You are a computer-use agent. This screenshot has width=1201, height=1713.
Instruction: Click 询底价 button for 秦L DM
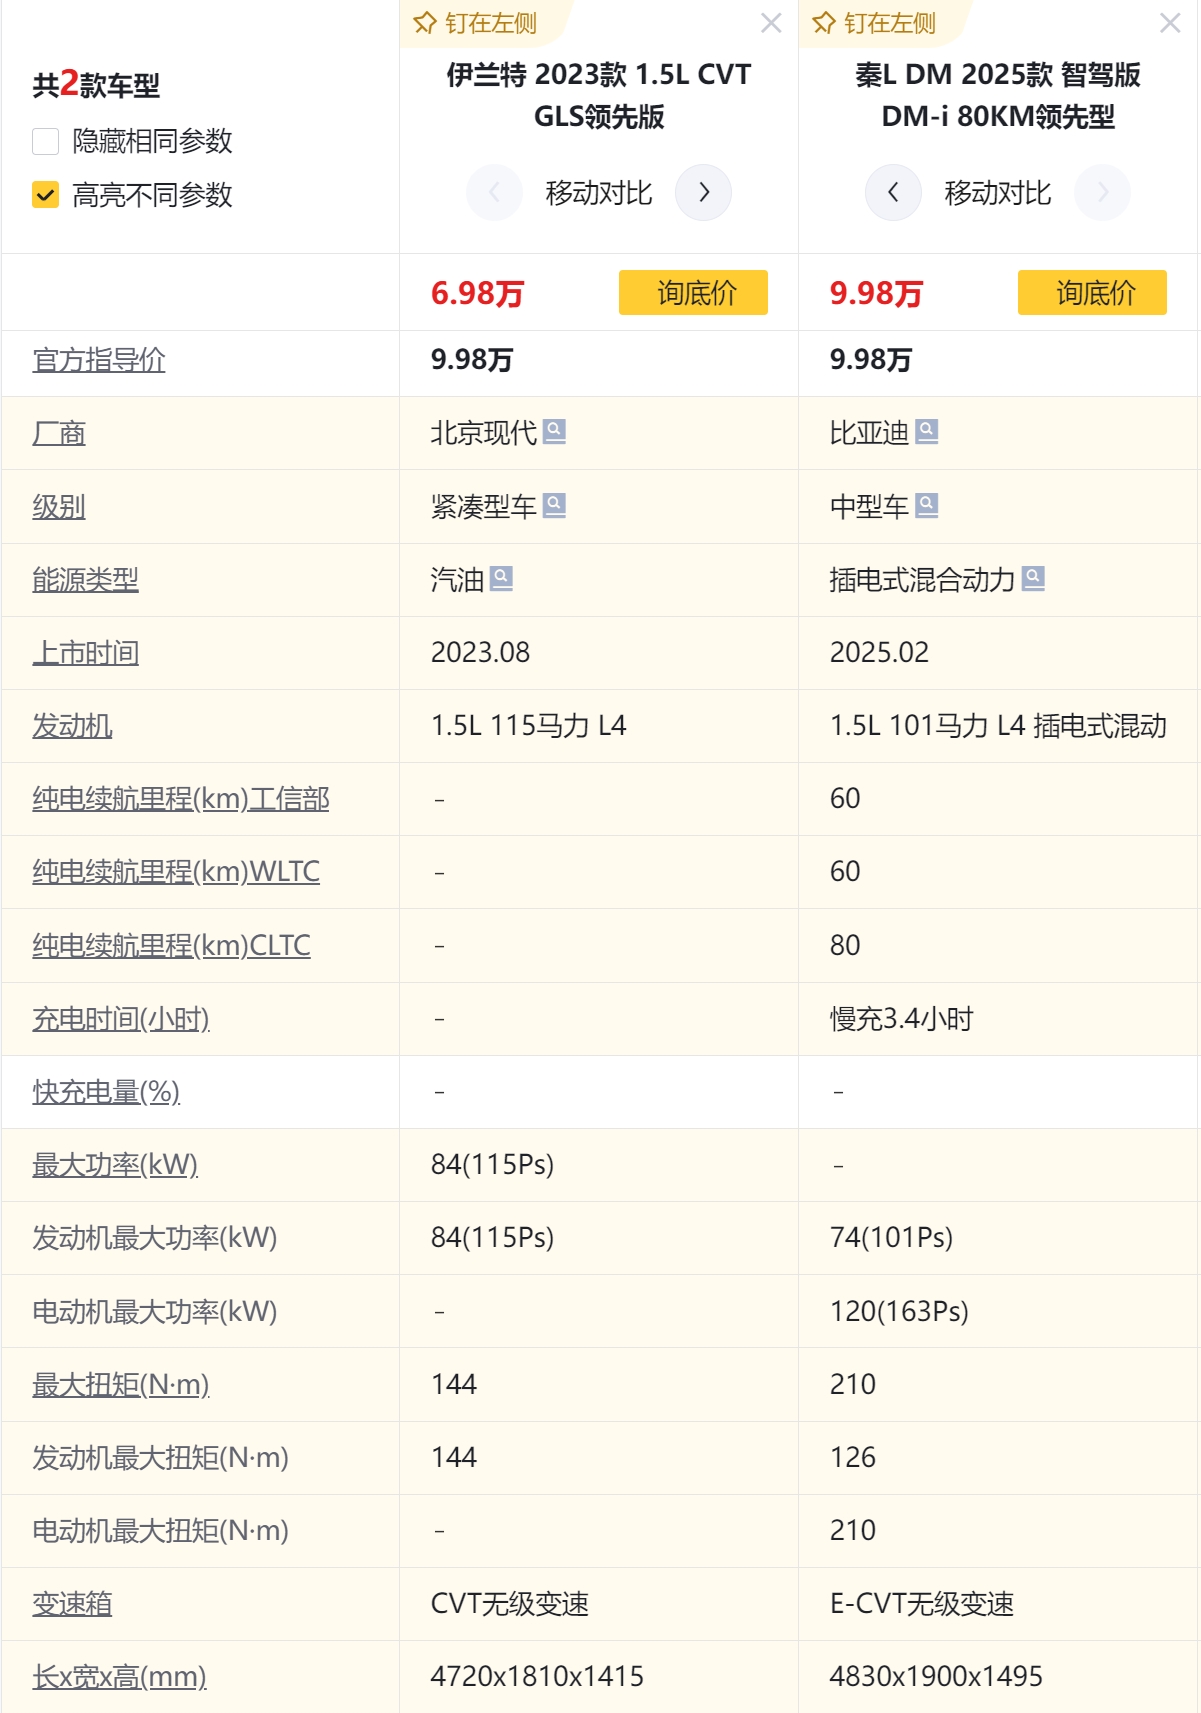click(1092, 292)
